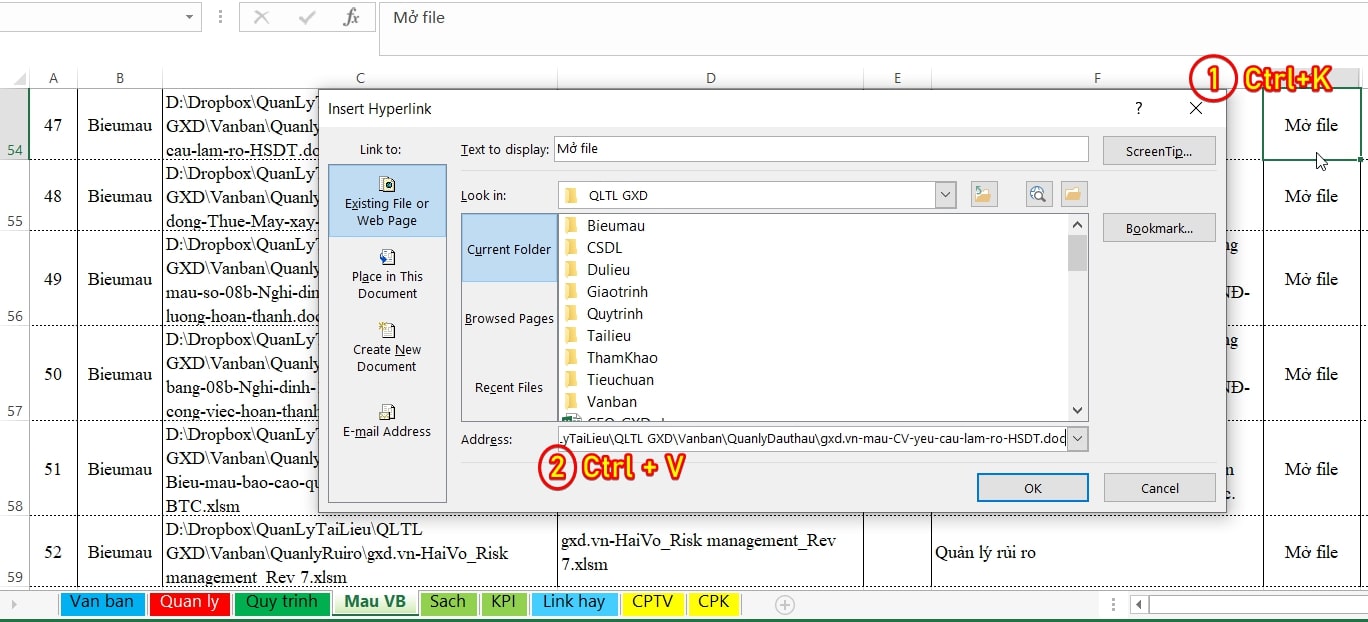
Task: Choose Create New Document option
Action: (x=387, y=347)
